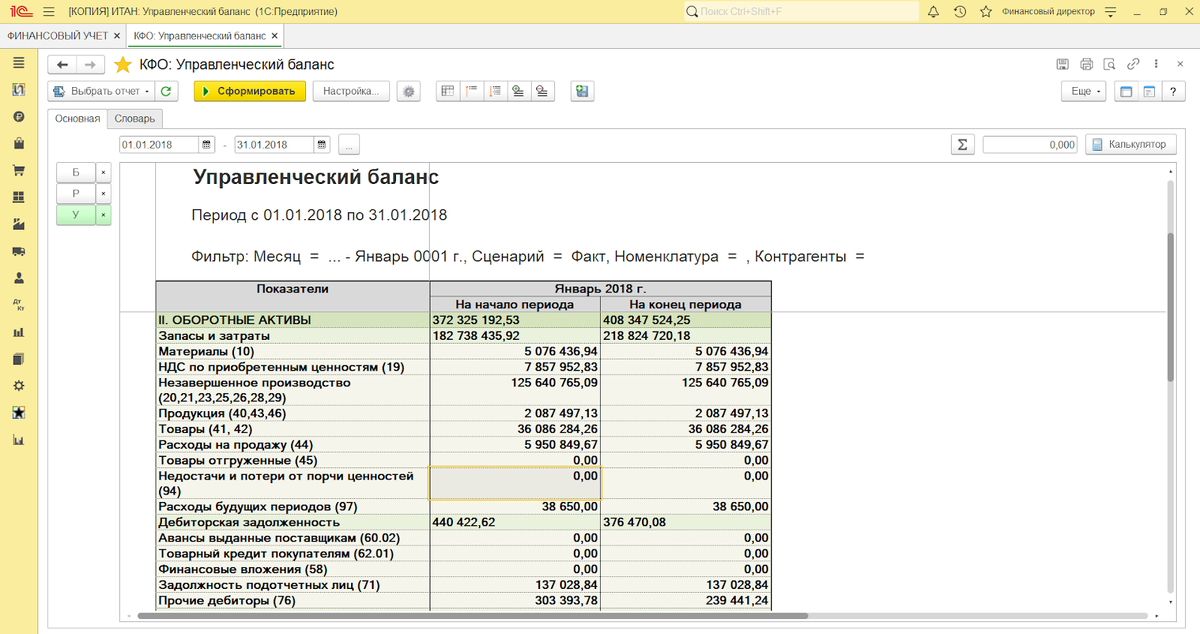
Task: Add report to favorites with yellow star
Action: tap(123, 64)
